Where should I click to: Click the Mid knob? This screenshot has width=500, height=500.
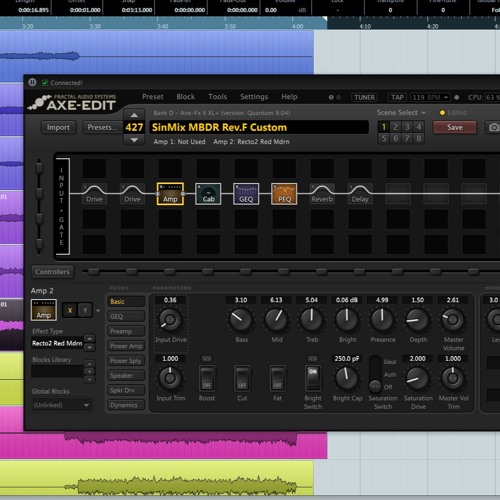click(x=276, y=320)
